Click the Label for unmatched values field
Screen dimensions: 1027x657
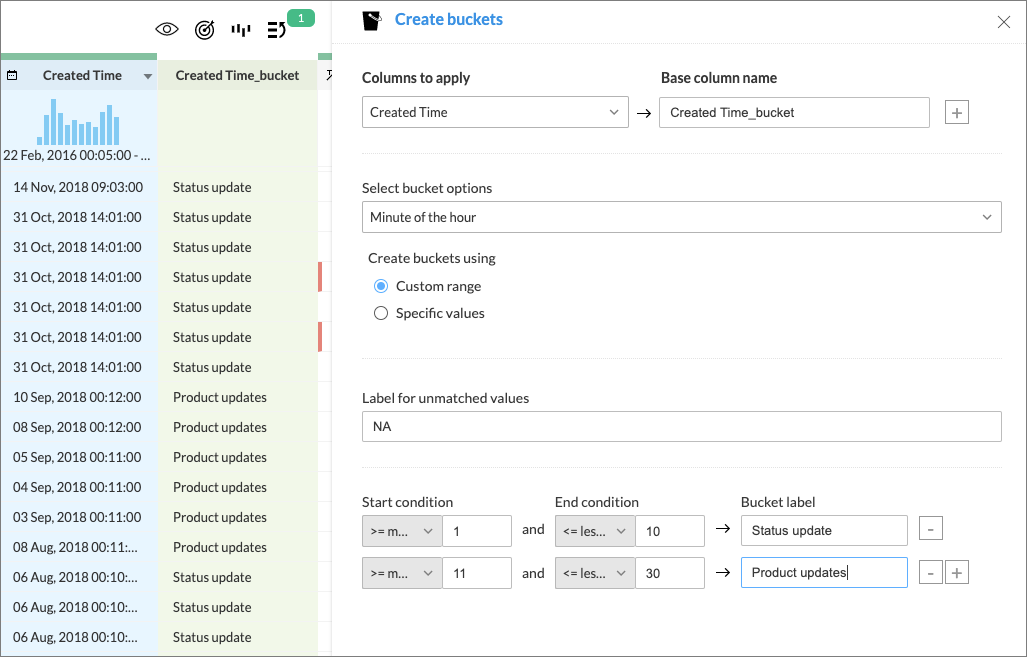681,427
